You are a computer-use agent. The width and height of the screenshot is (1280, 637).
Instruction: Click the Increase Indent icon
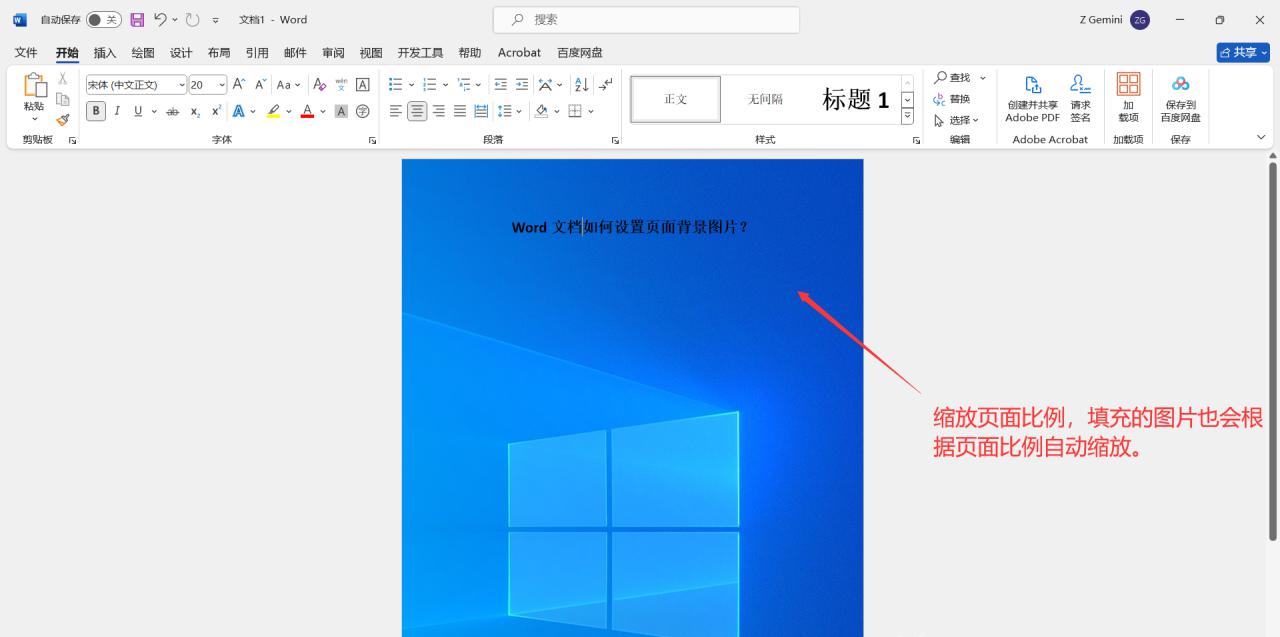tap(522, 85)
